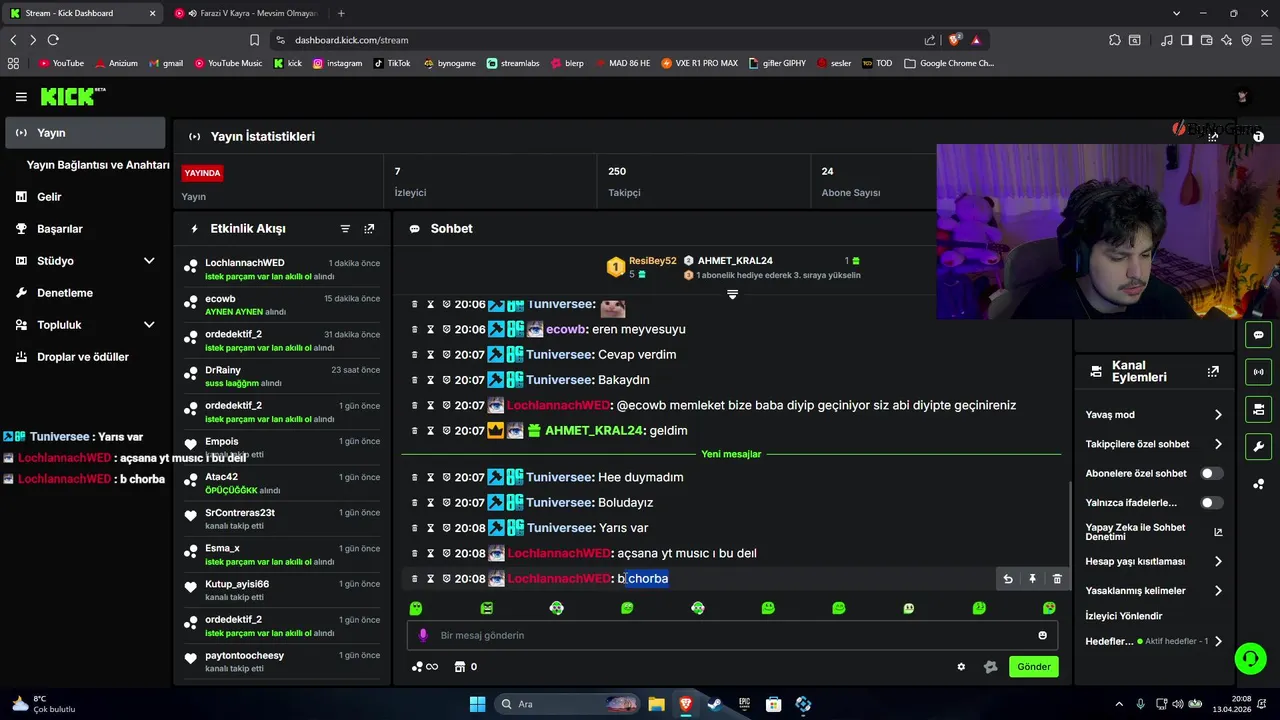This screenshot has width=1280, height=720.
Task: Collapse the leaderboard arrow under ResiBey52
Action: pos(732,295)
